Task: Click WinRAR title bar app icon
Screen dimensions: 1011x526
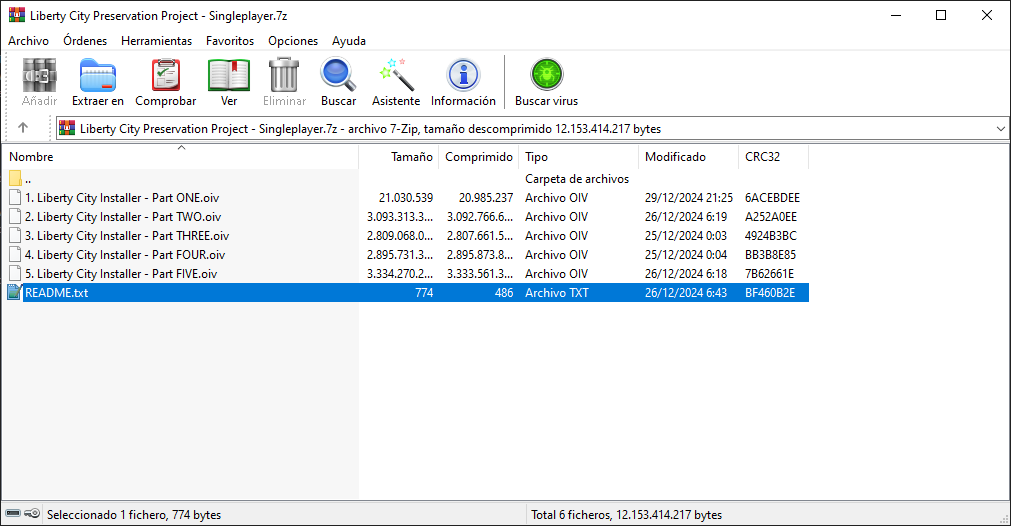Action: tap(17, 15)
